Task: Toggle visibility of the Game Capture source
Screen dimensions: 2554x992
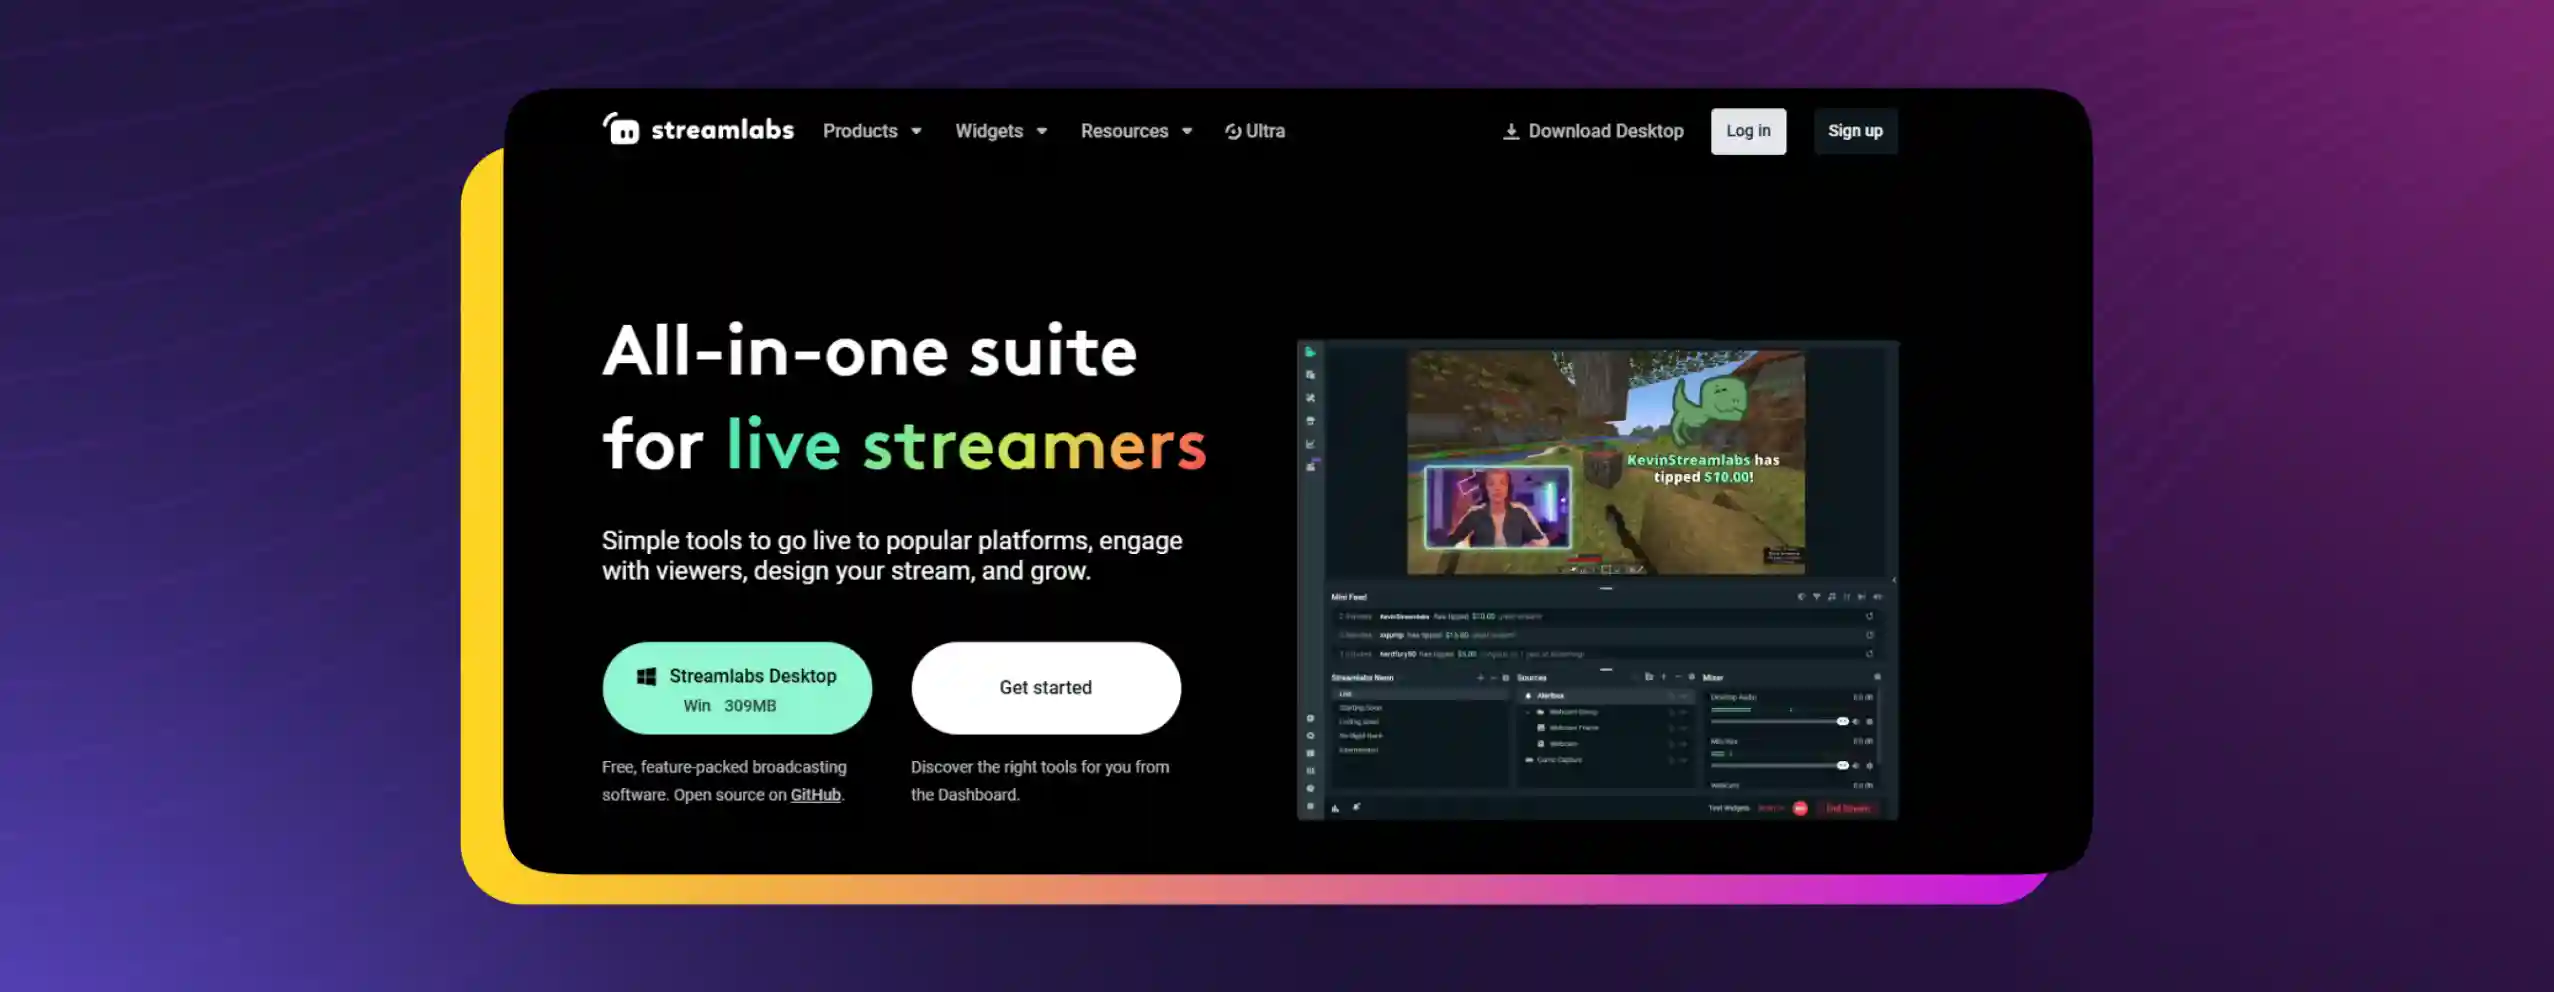Action: coord(1683,760)
